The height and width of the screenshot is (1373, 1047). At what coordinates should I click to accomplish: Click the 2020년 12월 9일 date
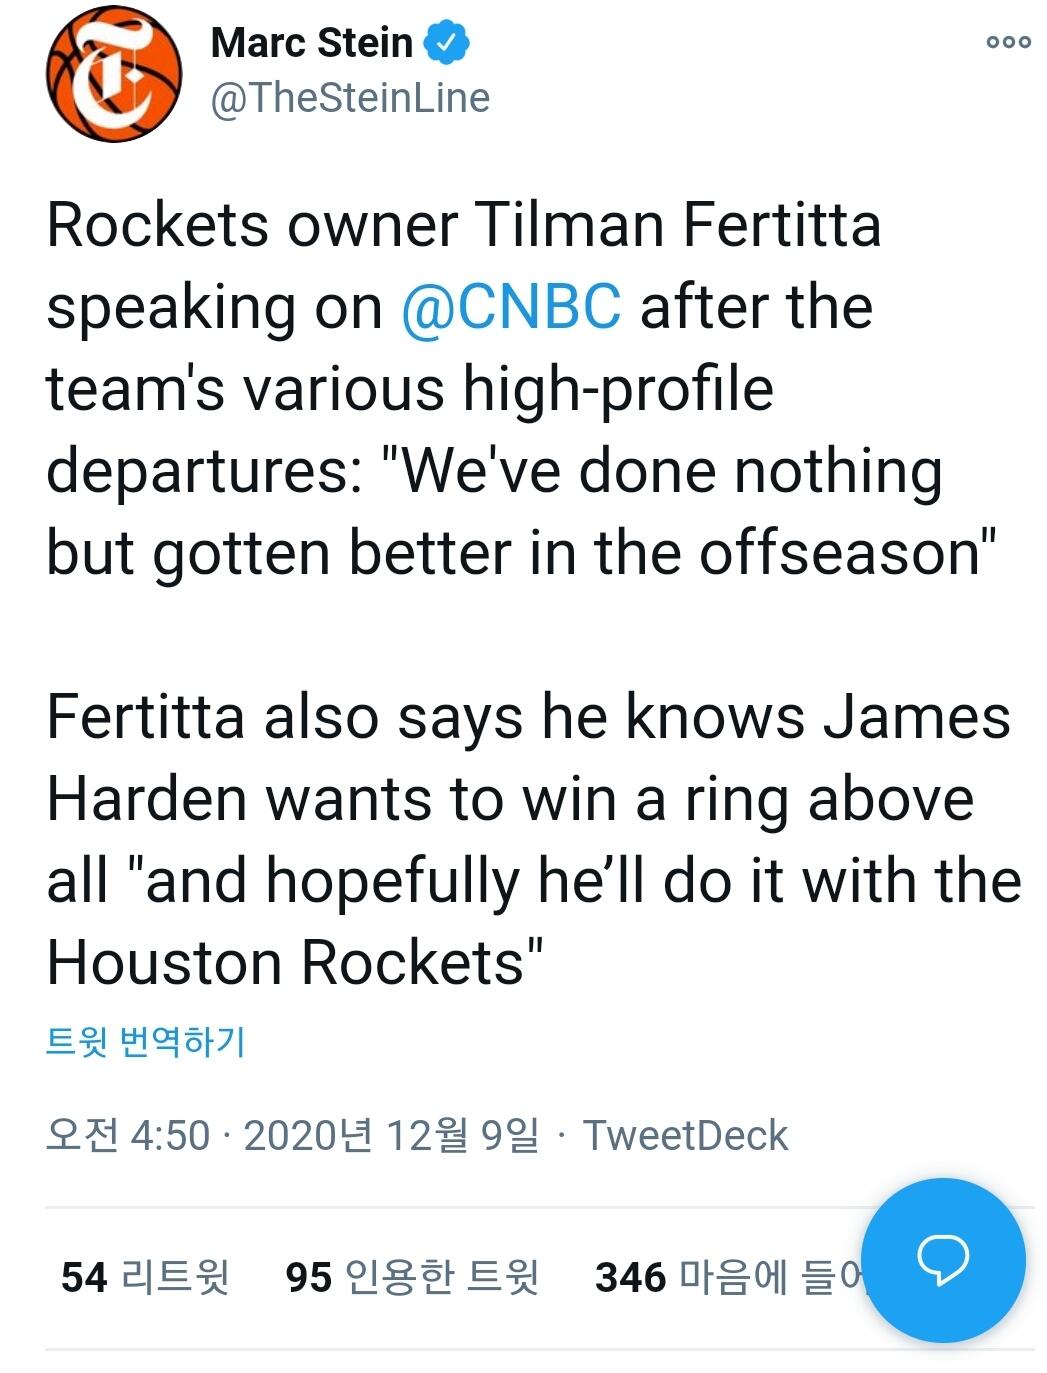click(x=390, y=1136)
